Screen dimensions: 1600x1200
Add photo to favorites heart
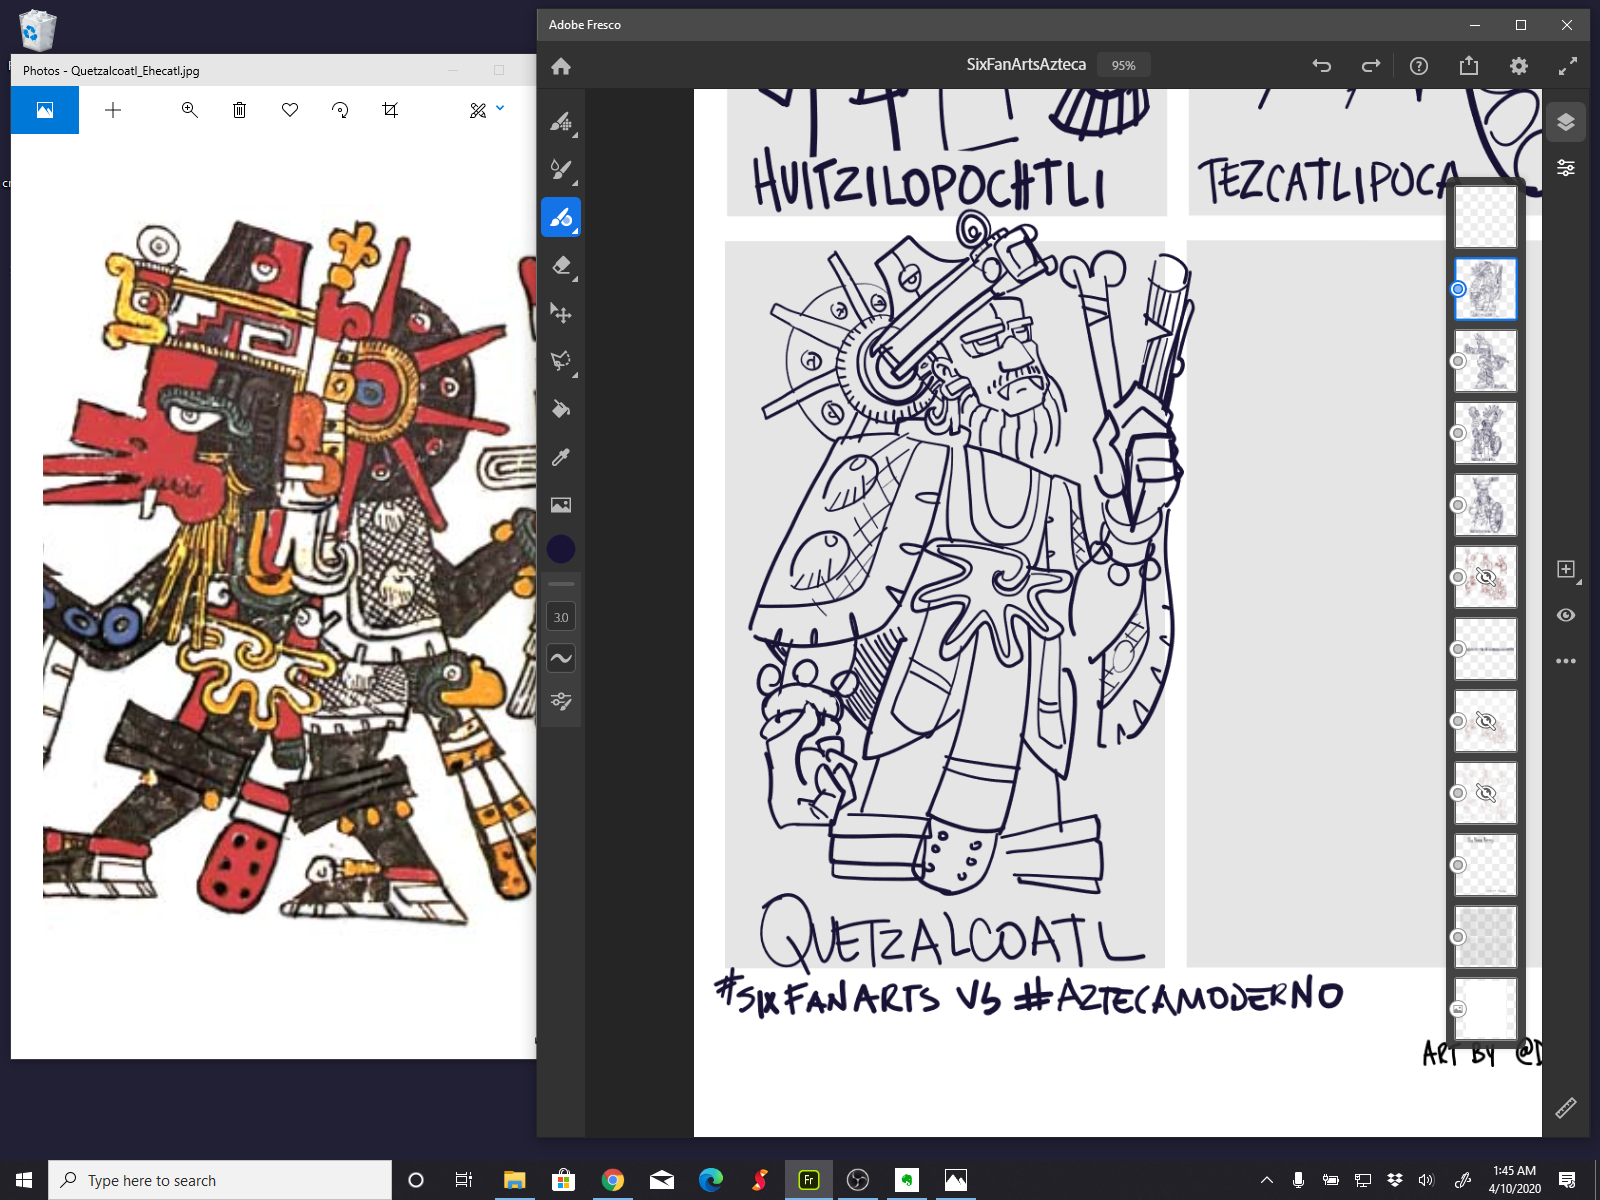(x=290, y=110)
